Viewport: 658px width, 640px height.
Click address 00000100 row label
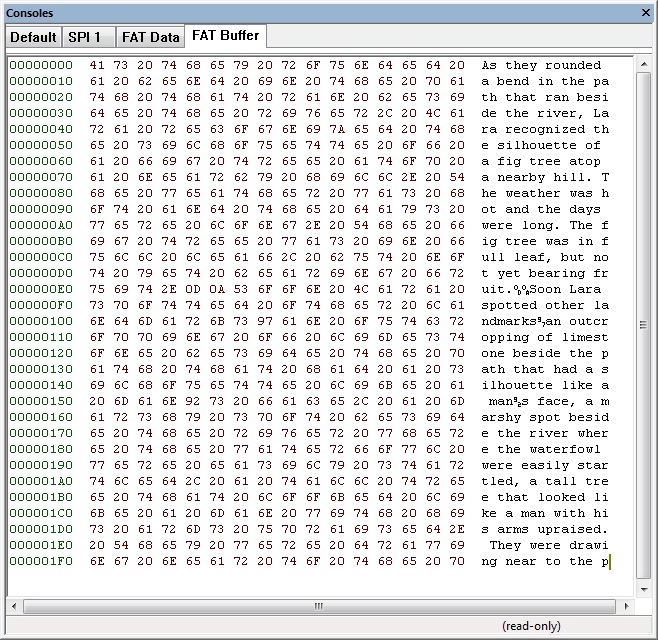click(41, 321)
